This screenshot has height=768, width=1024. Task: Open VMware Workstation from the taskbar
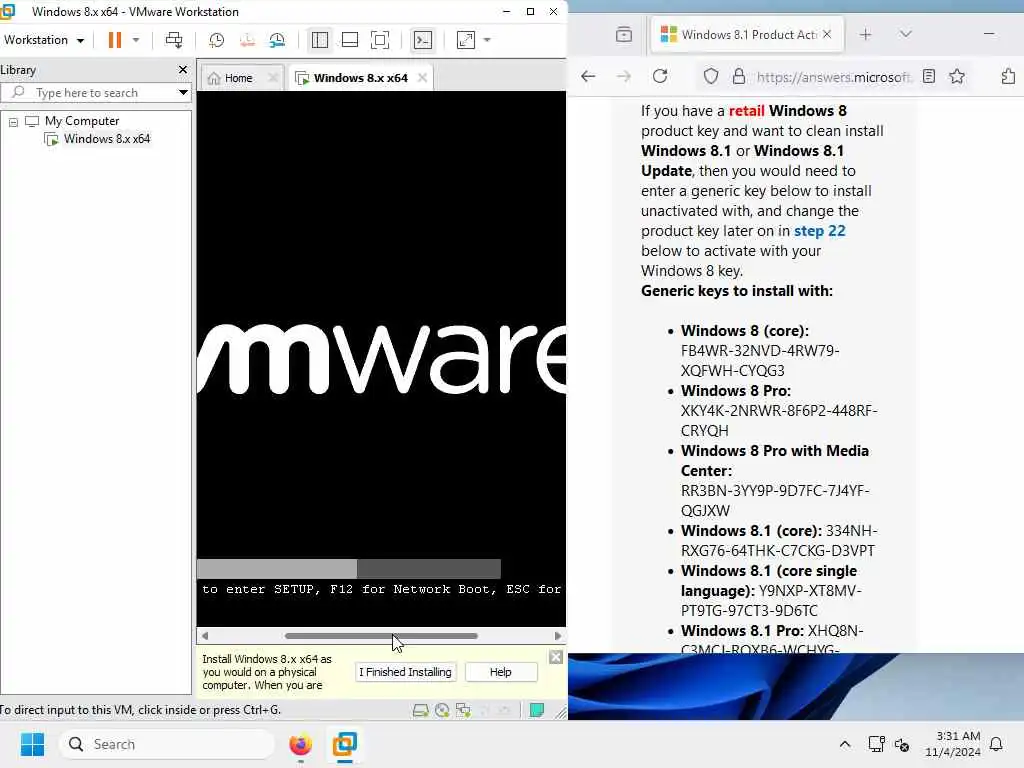pyautogui.click(x=344, y=744)
